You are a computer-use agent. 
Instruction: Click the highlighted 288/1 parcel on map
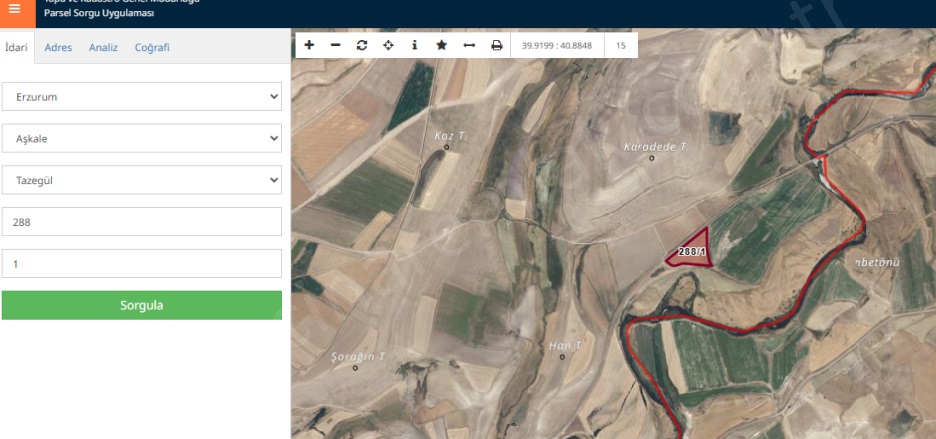(x=693, y=251)
